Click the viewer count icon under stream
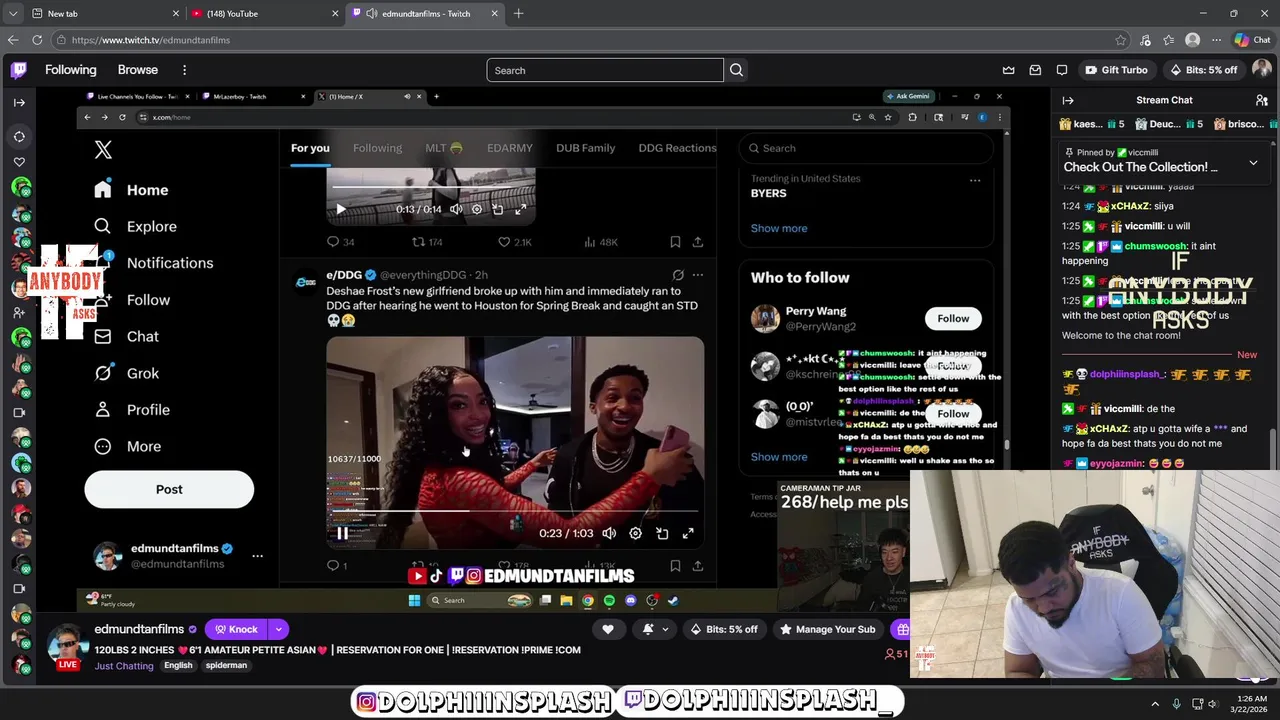This screenshot has height=720, width=1280. 890,654
